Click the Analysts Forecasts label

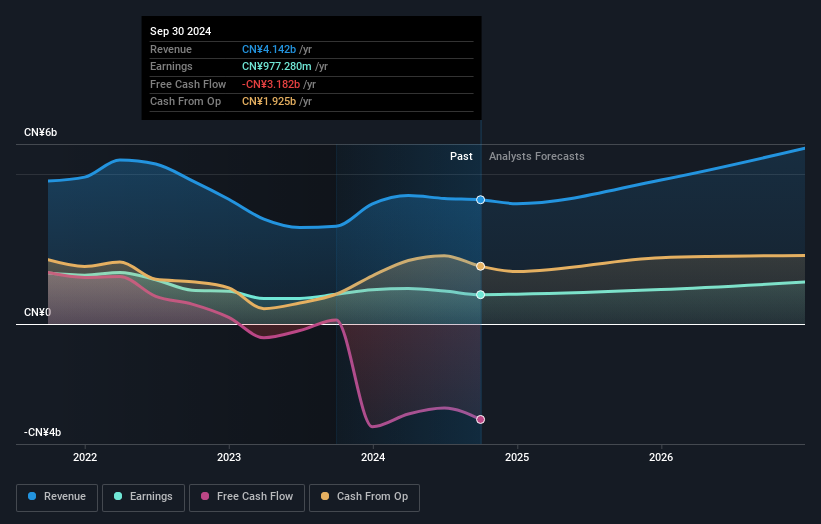(537, 157)
